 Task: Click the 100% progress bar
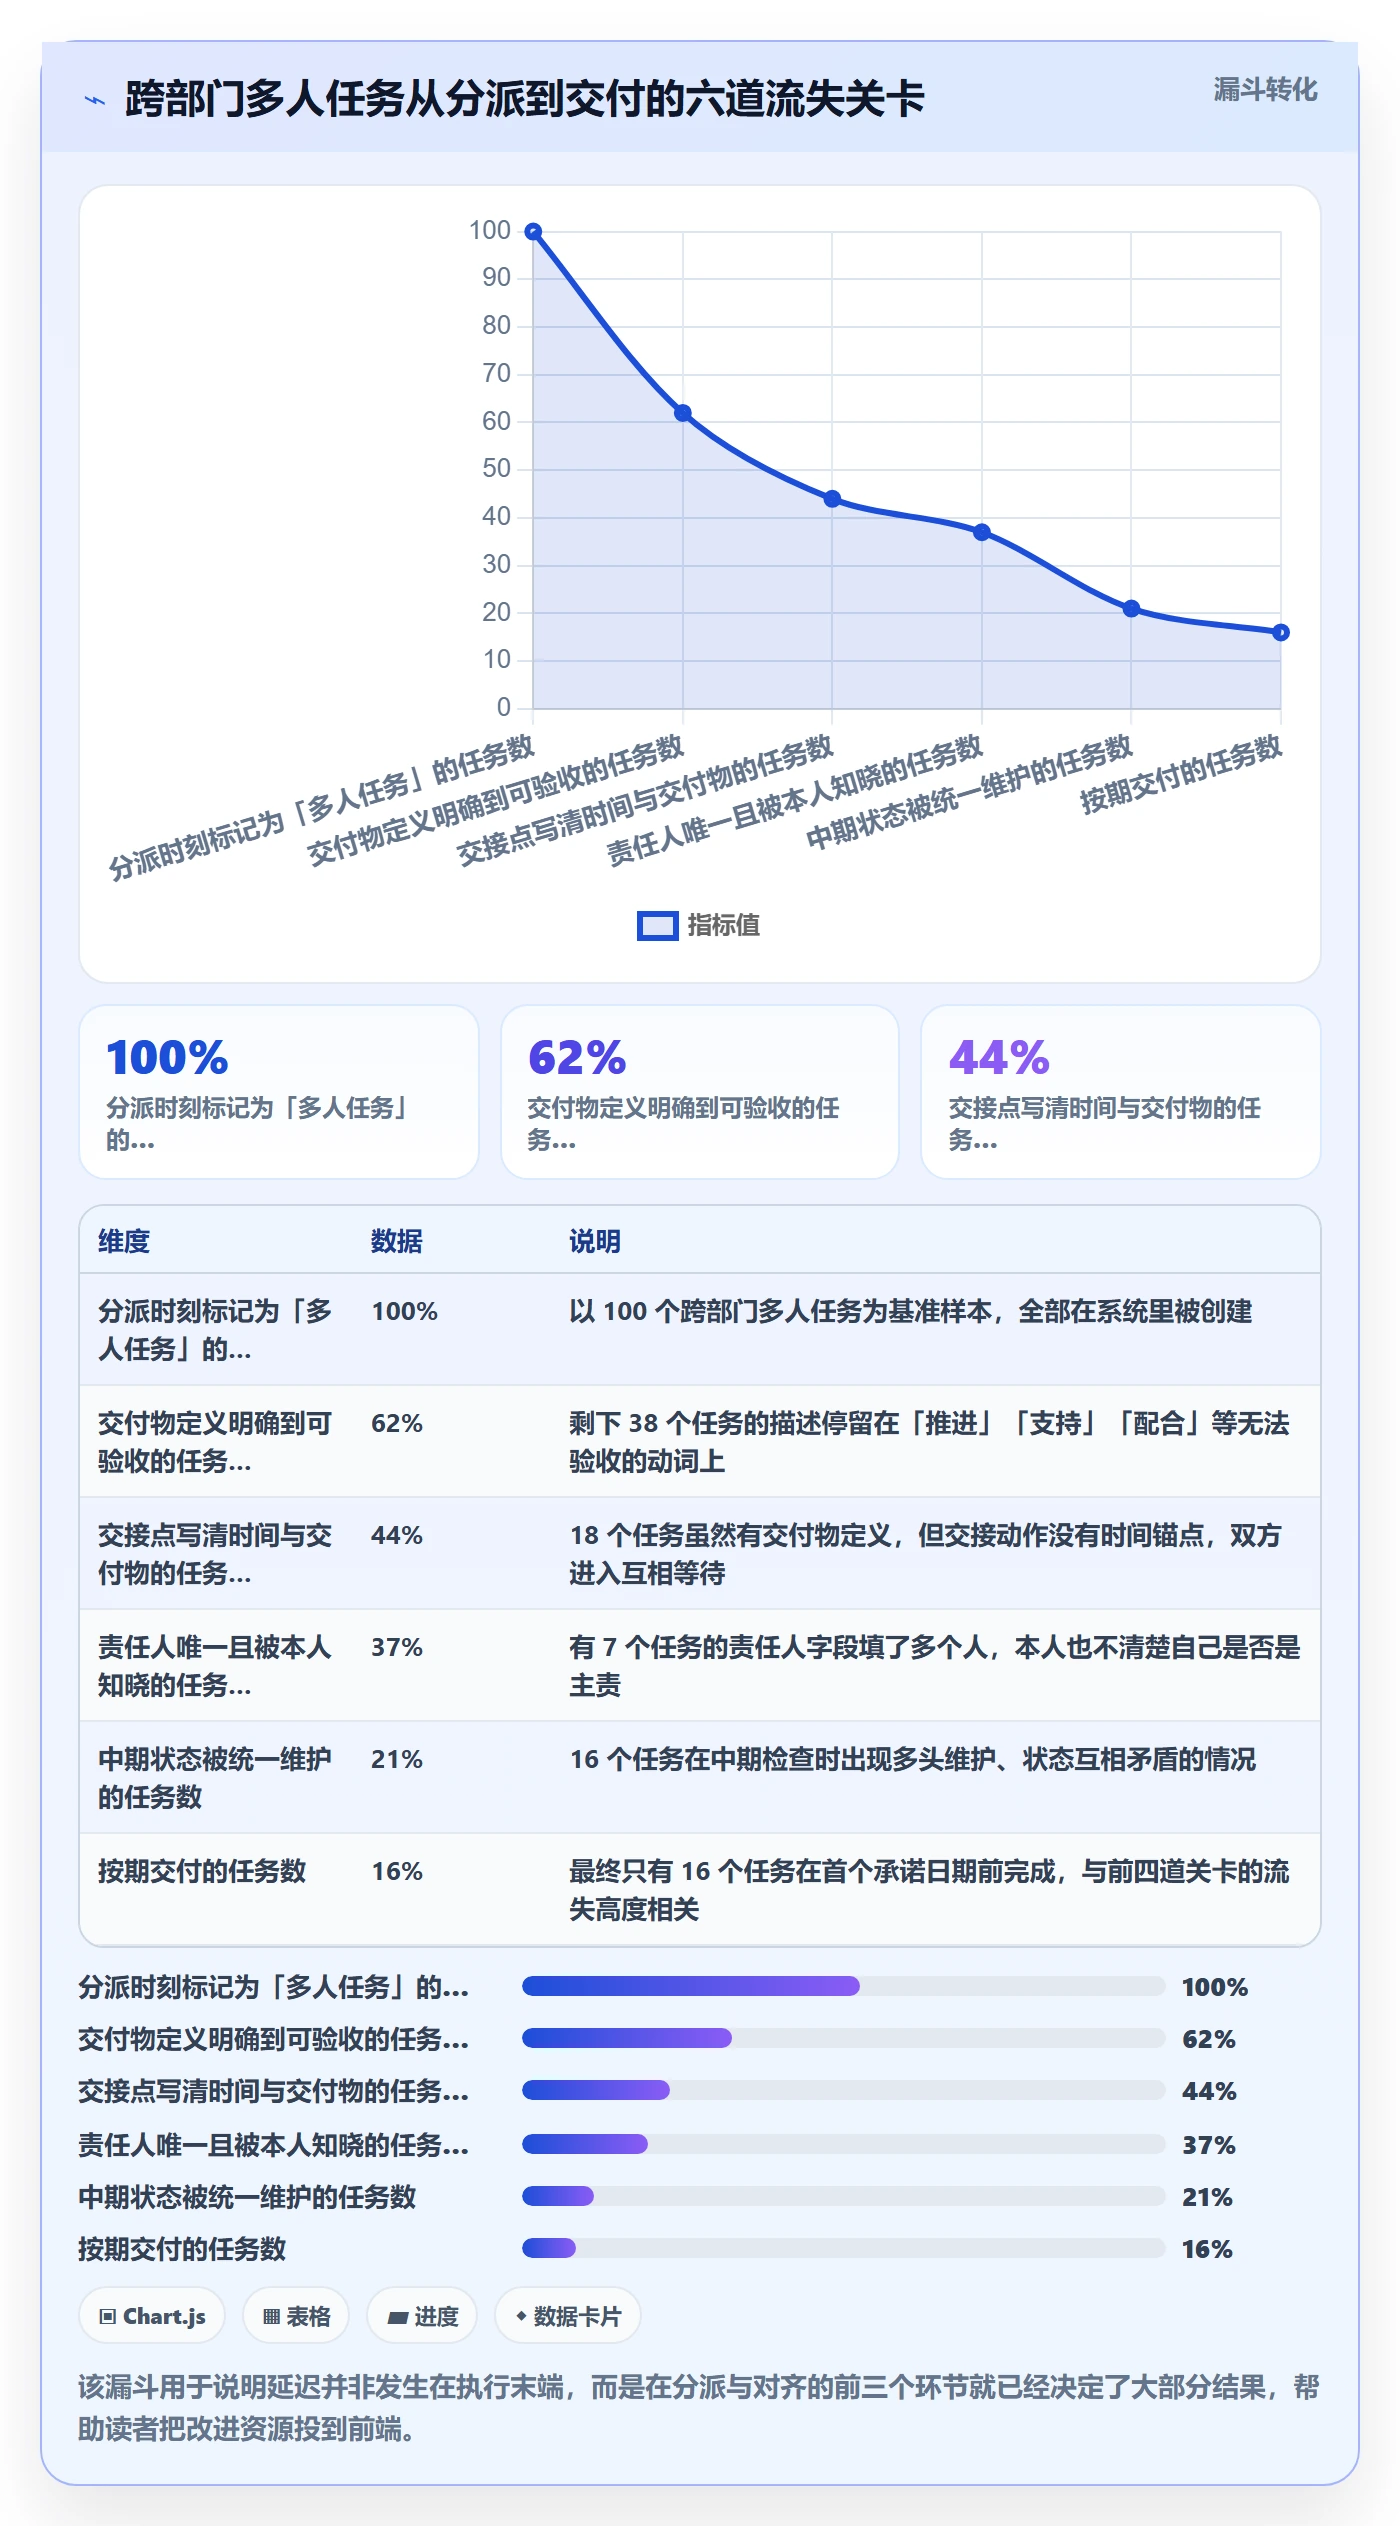(843, 1986)
